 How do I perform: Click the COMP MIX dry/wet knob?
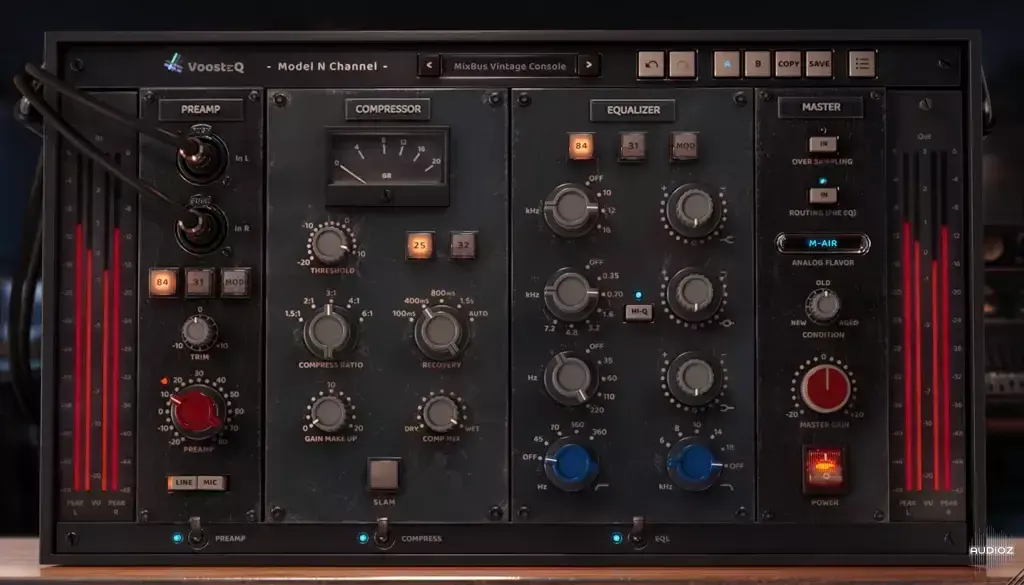(441, 413)
